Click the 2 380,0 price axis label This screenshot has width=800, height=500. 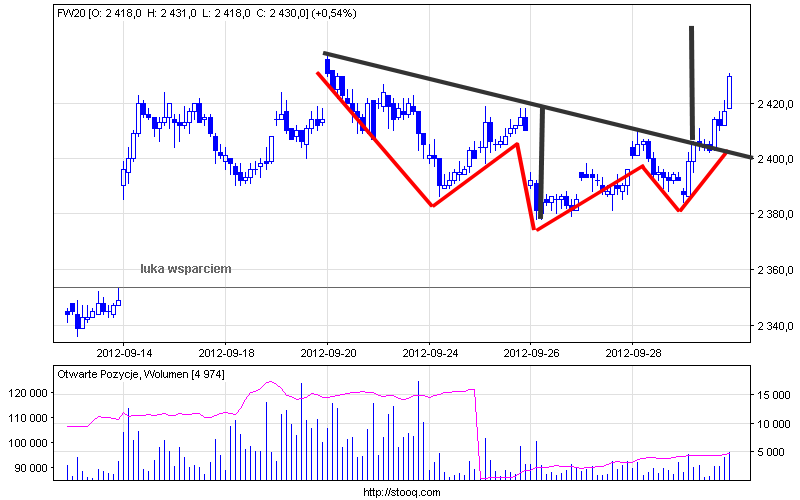[x=775, y=214]
